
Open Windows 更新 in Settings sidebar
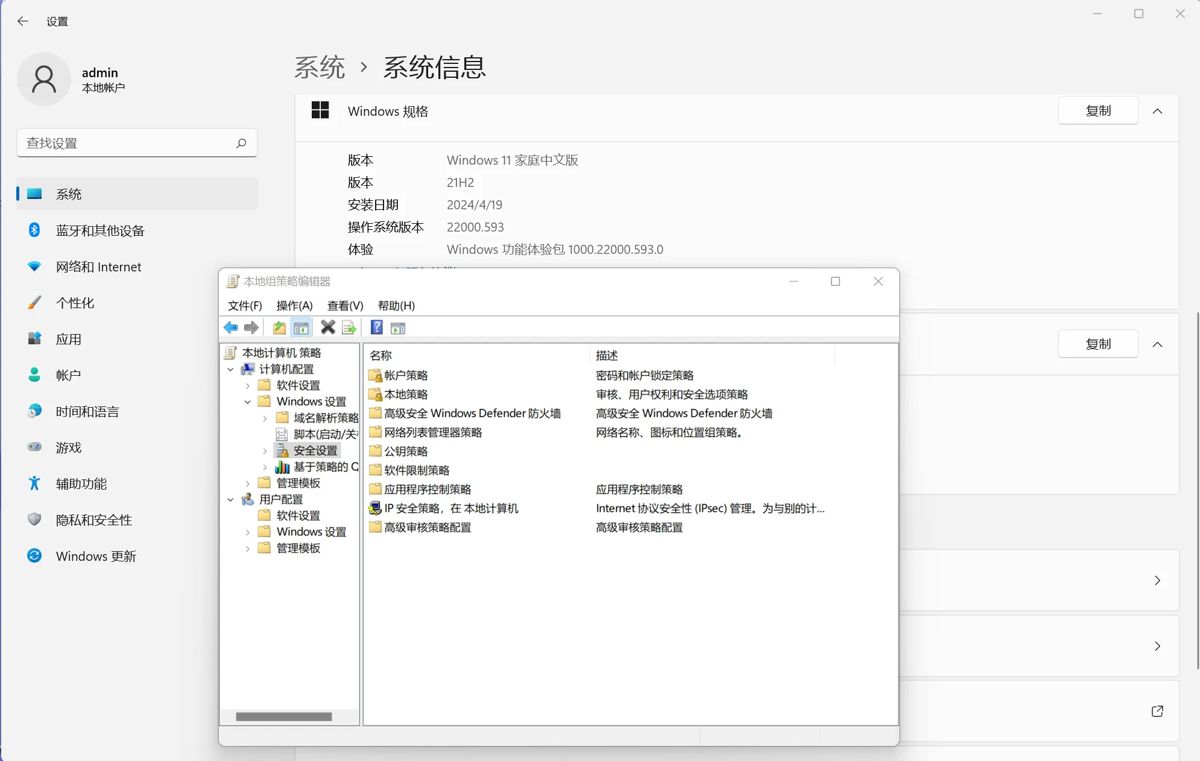[137, 556]
